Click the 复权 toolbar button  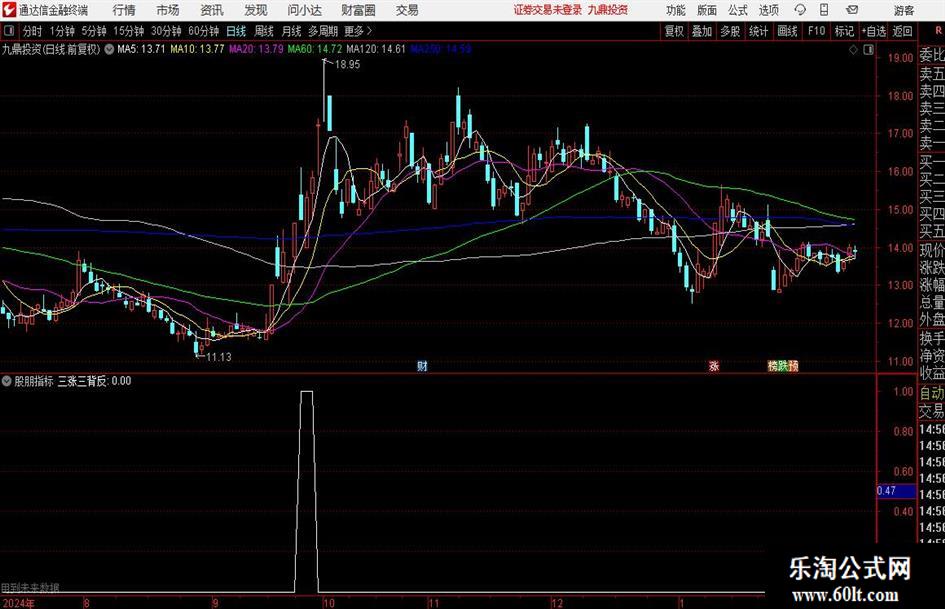tap(674, 31)
